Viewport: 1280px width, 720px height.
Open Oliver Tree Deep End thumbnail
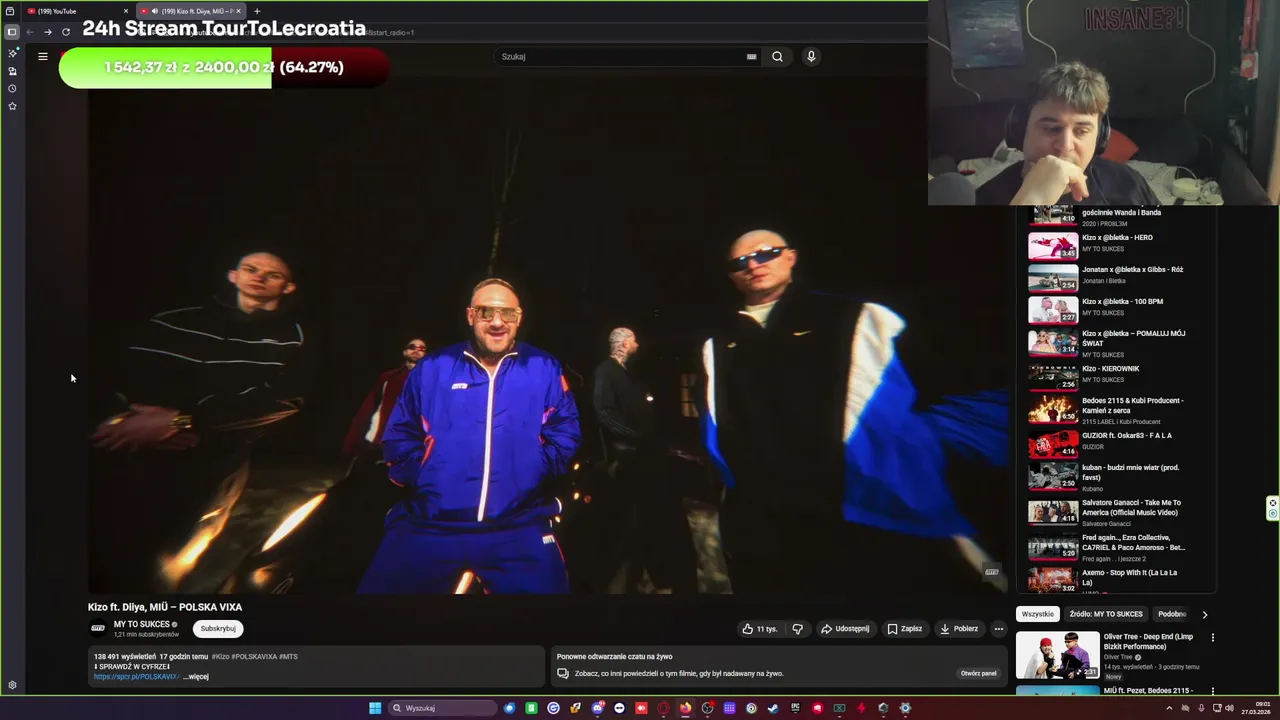1057,655
